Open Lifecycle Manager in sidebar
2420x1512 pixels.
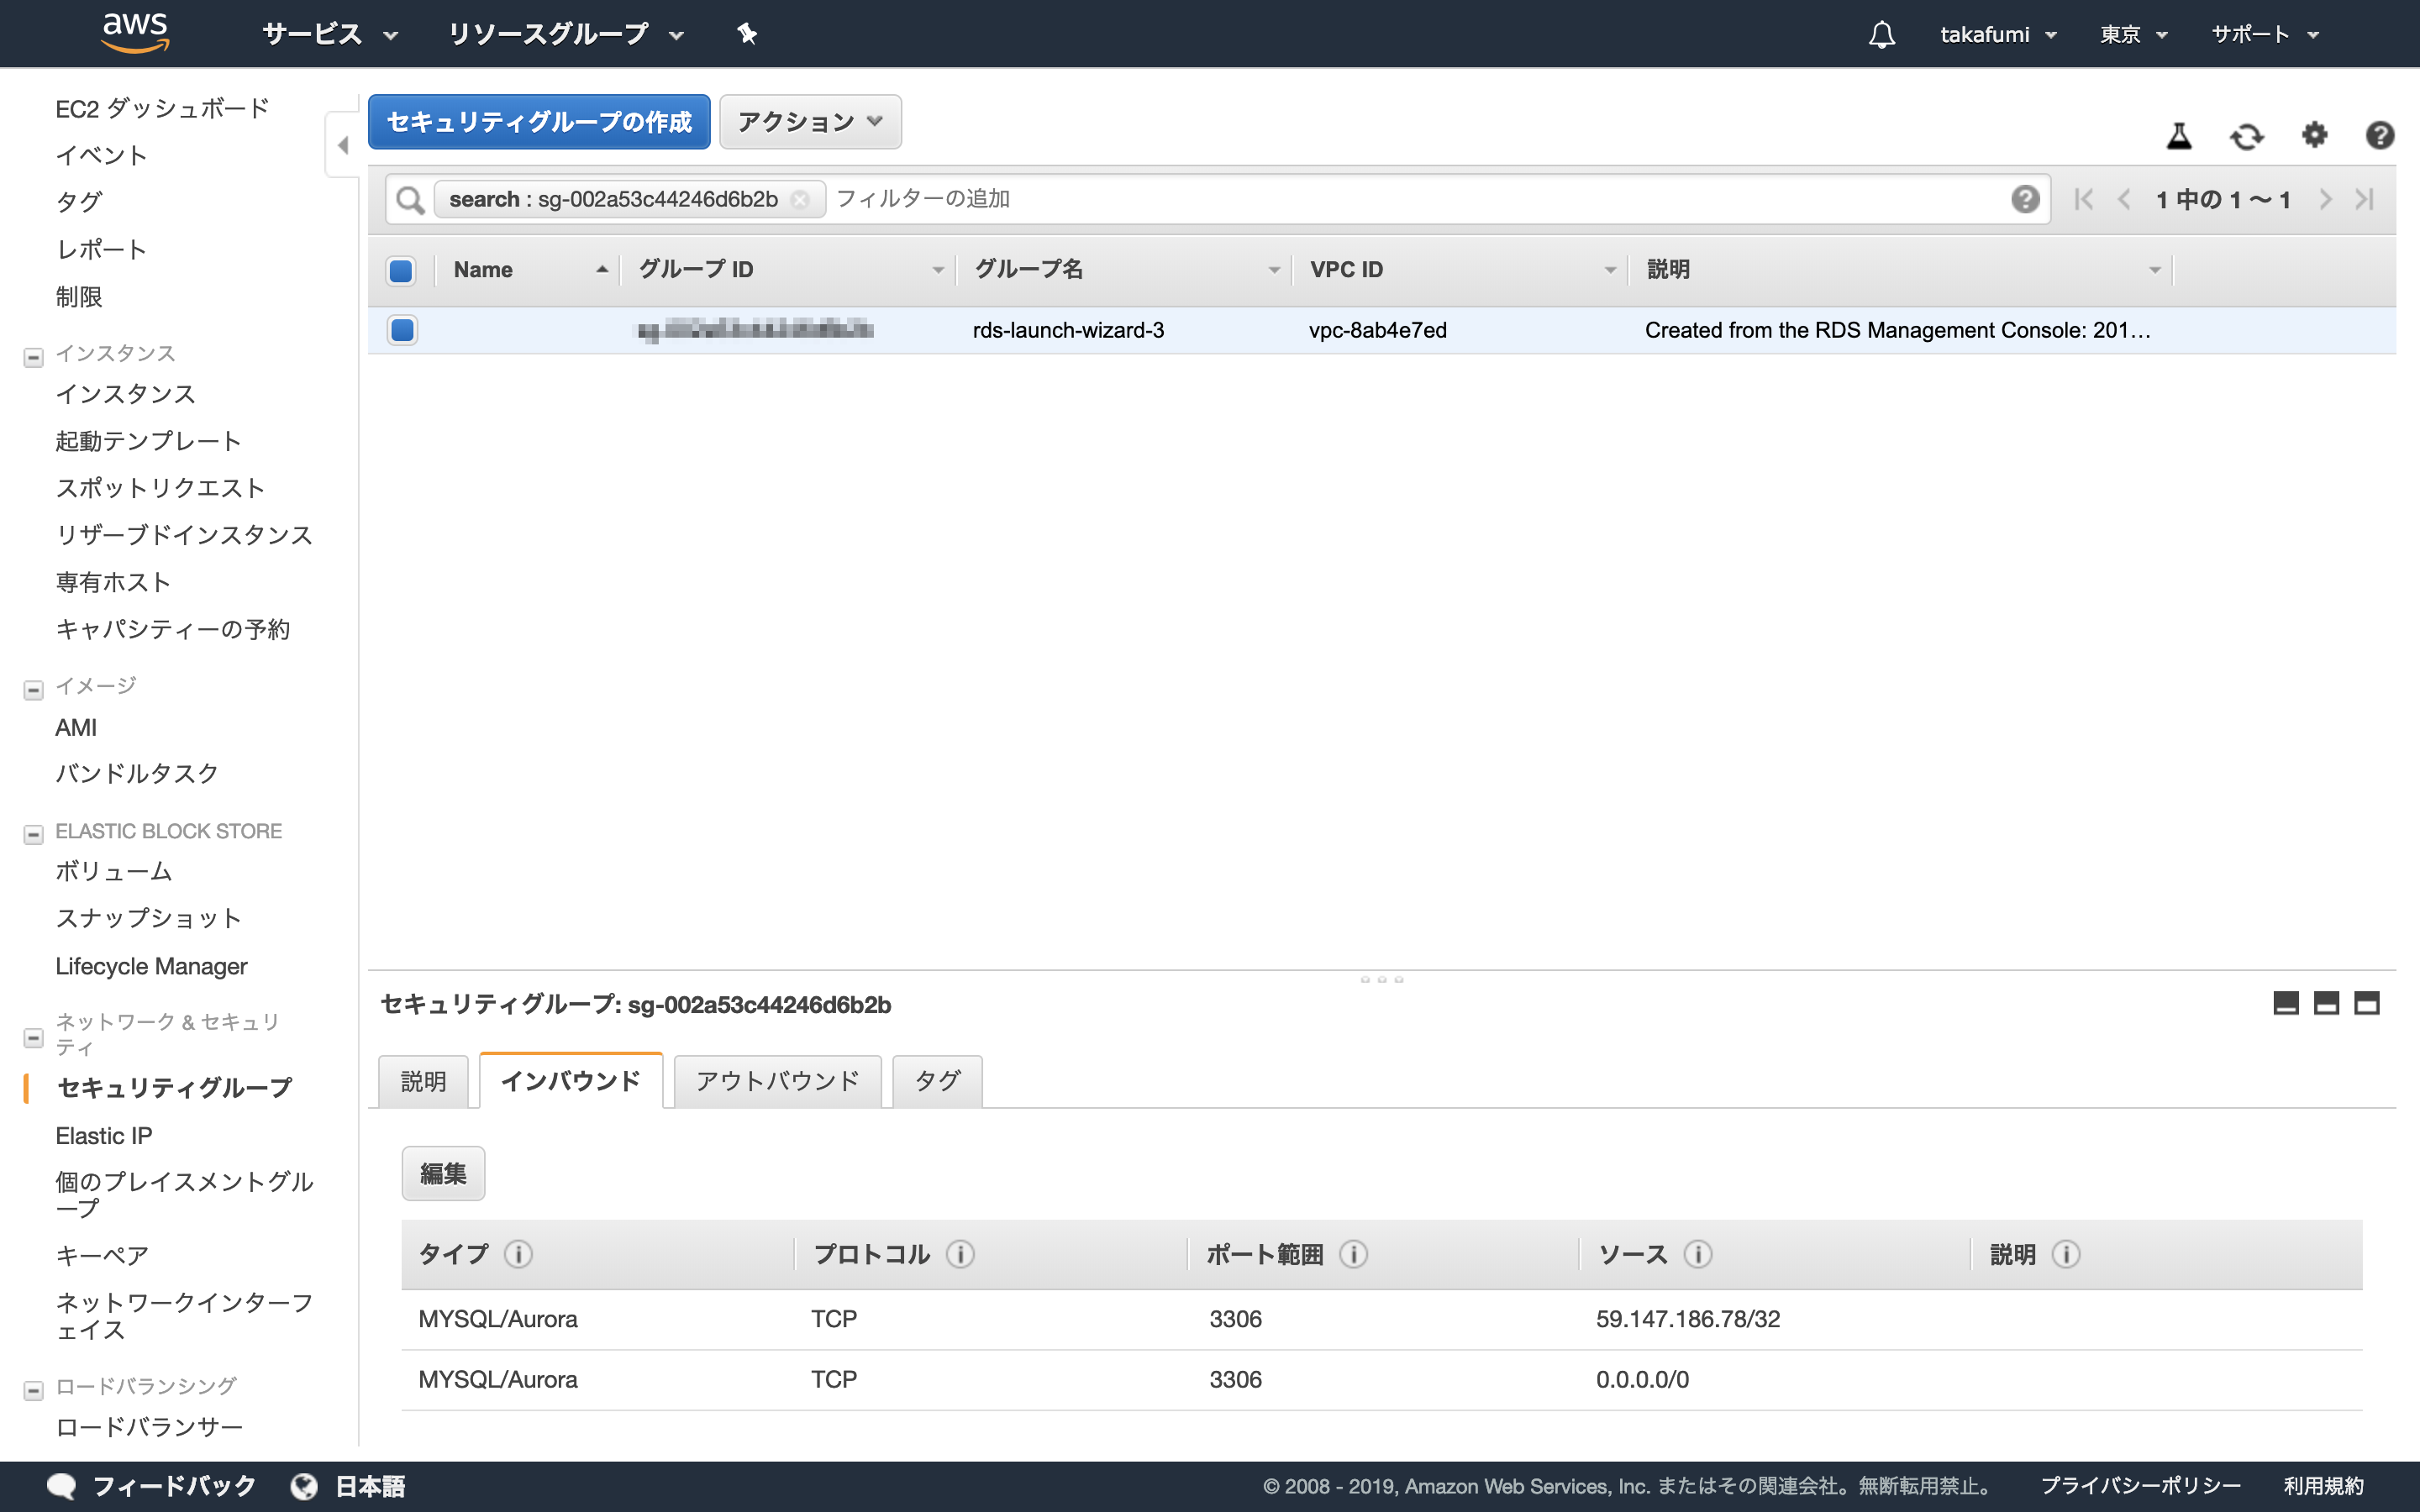pos(151,966)
